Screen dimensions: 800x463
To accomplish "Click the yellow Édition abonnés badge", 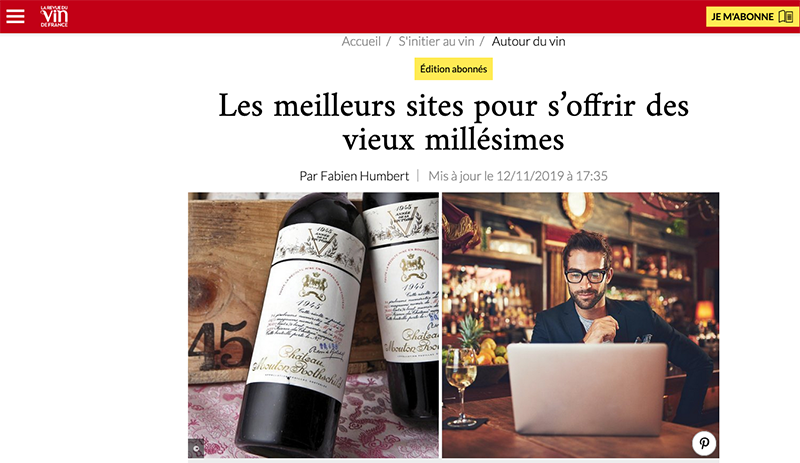I will 453,69.
